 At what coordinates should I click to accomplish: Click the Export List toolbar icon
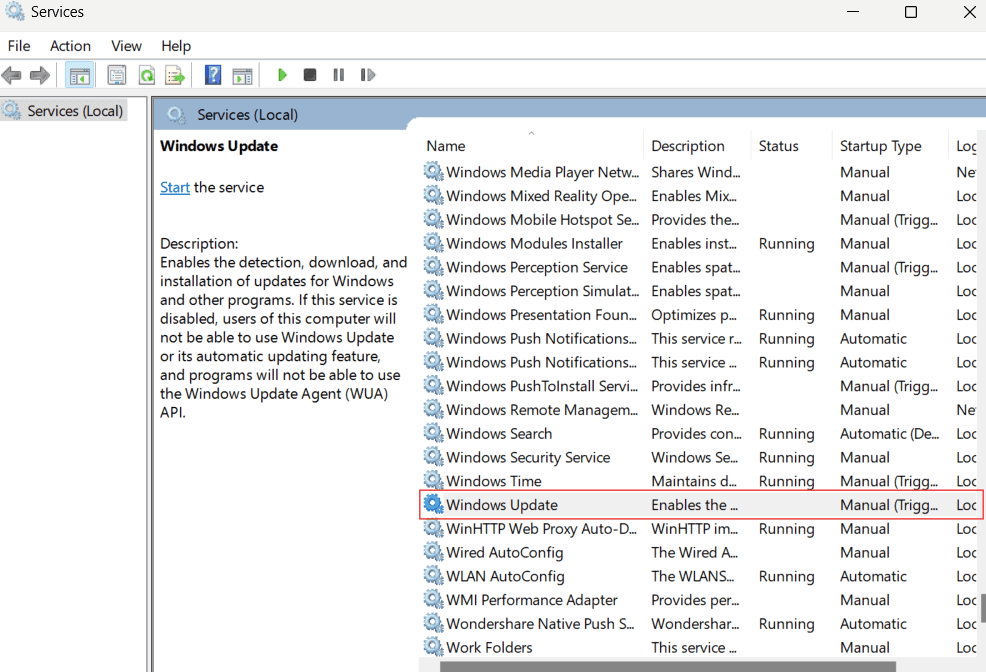coord(175,75)
